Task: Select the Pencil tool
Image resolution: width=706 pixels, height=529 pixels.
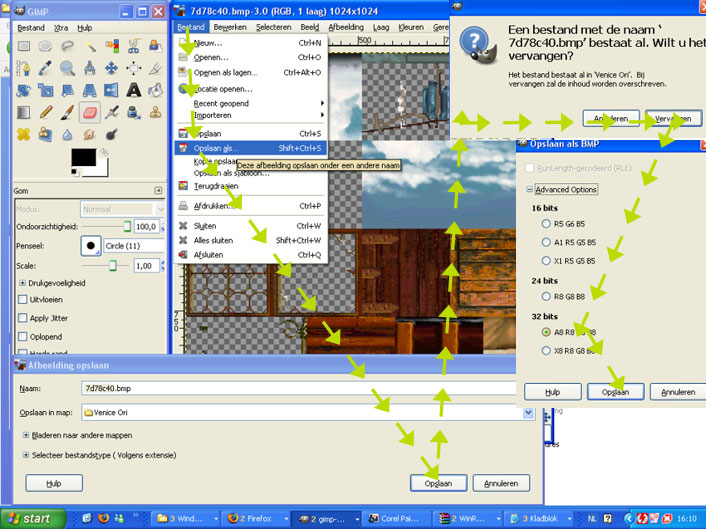Action: tap(45, 112)
